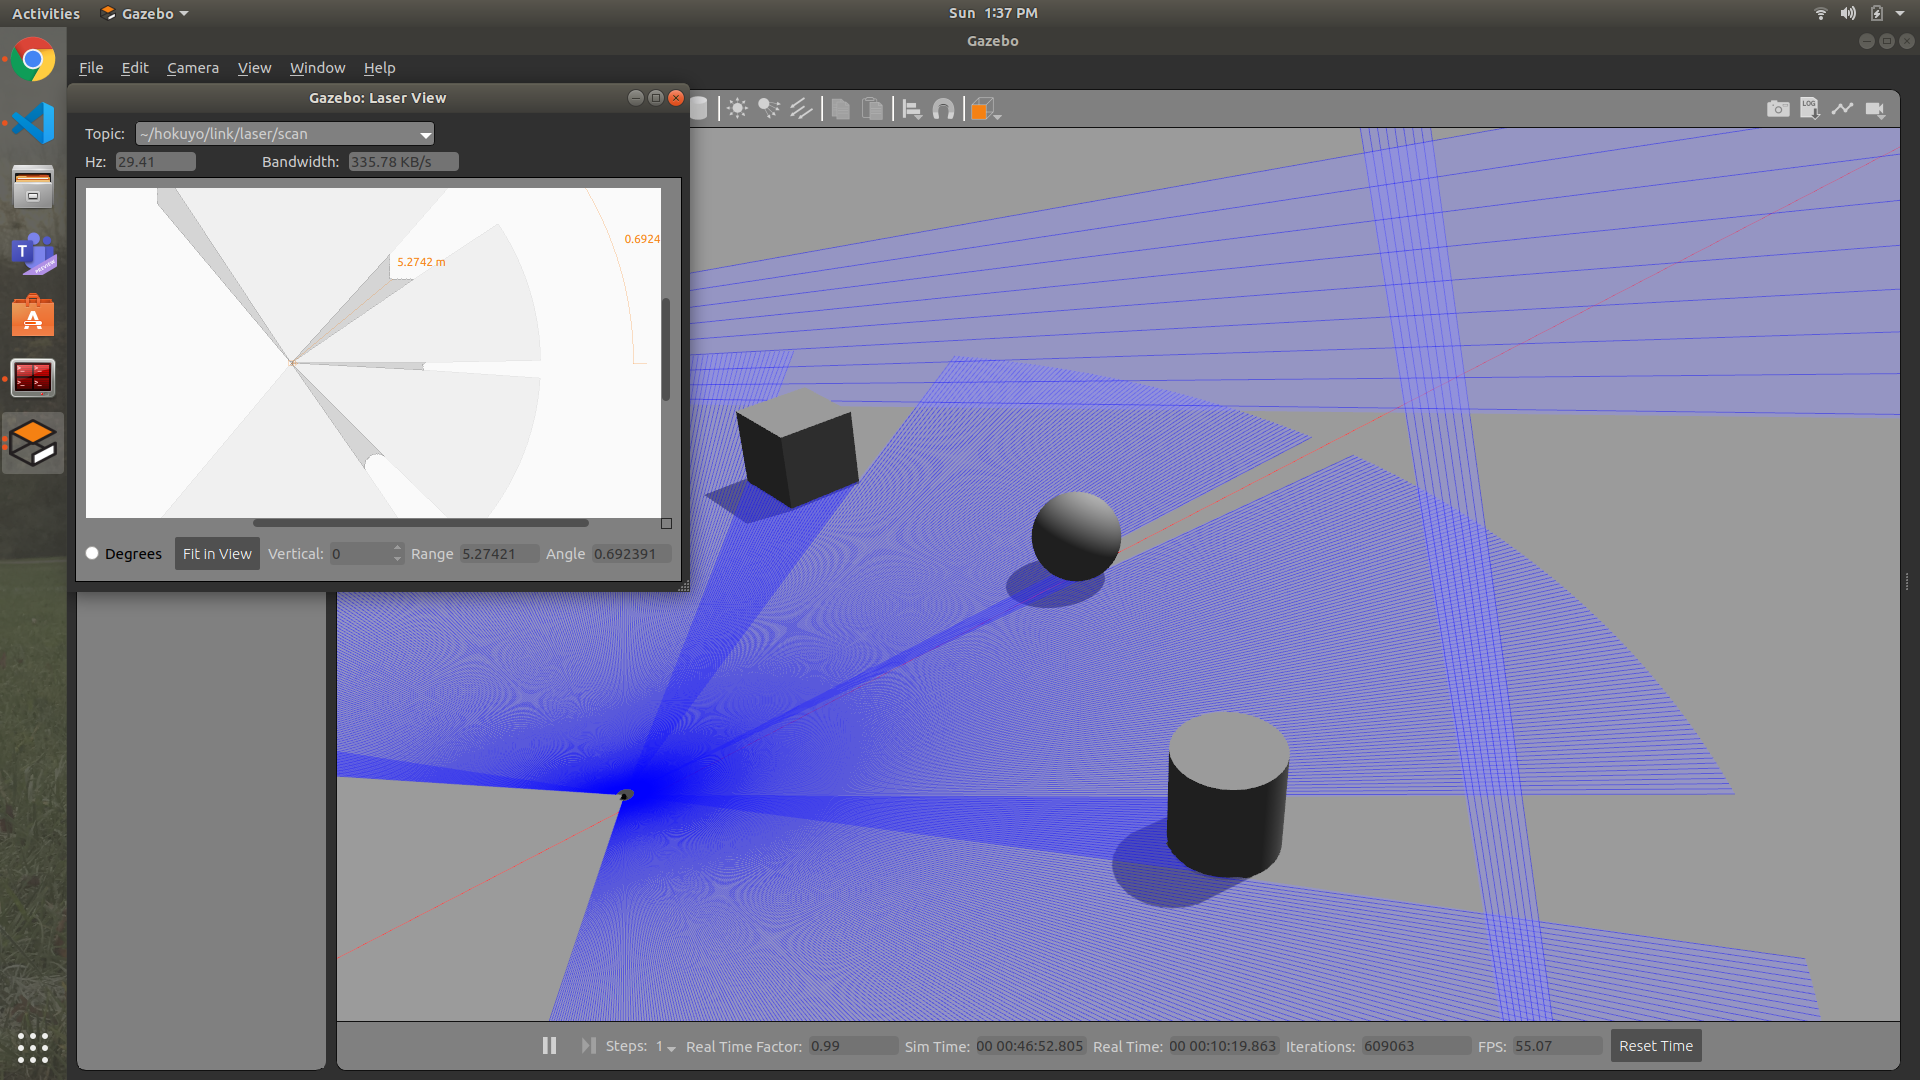
Task: Open the plot window icon
Action: (x=1842, y=109)
